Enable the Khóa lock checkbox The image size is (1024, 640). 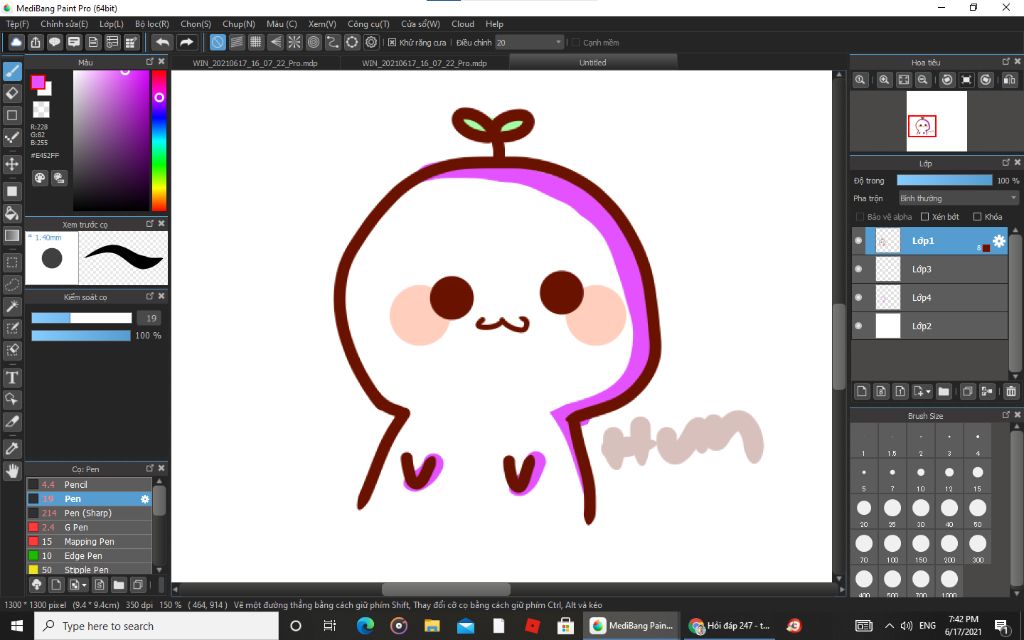pos(977,216)
